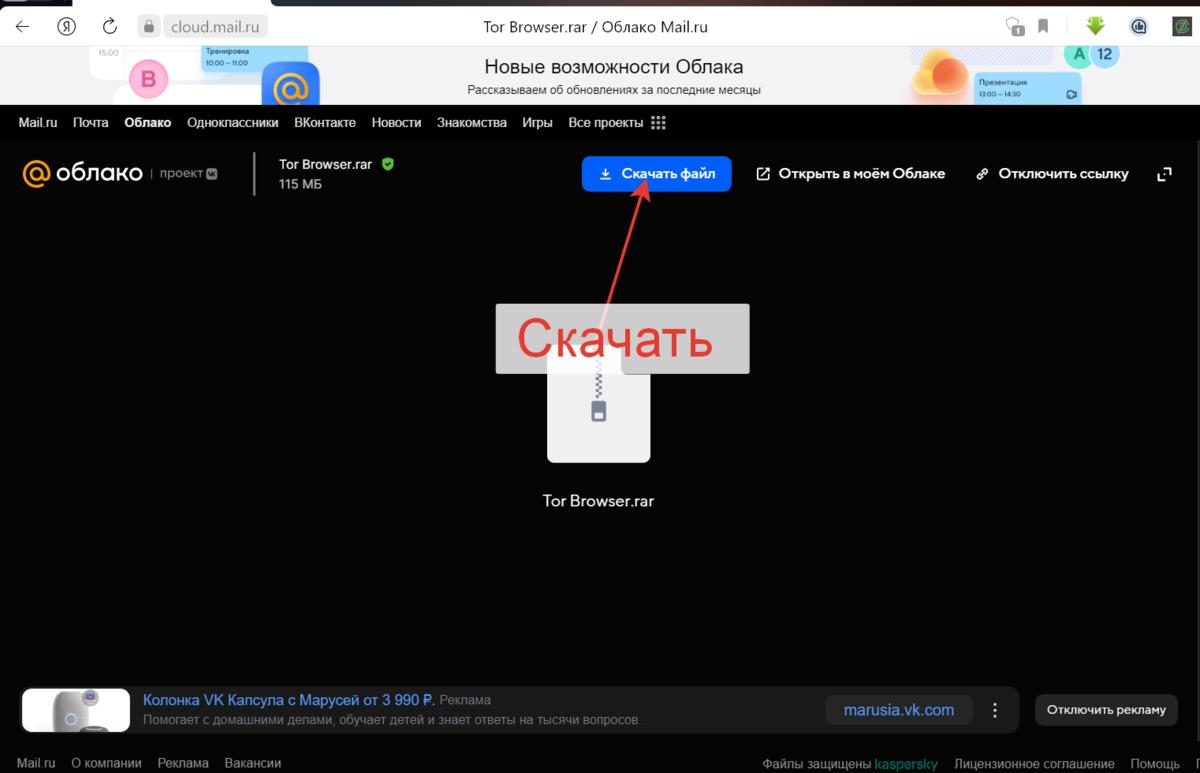Open the protection shield icon in address bar

coord(1014,27)
